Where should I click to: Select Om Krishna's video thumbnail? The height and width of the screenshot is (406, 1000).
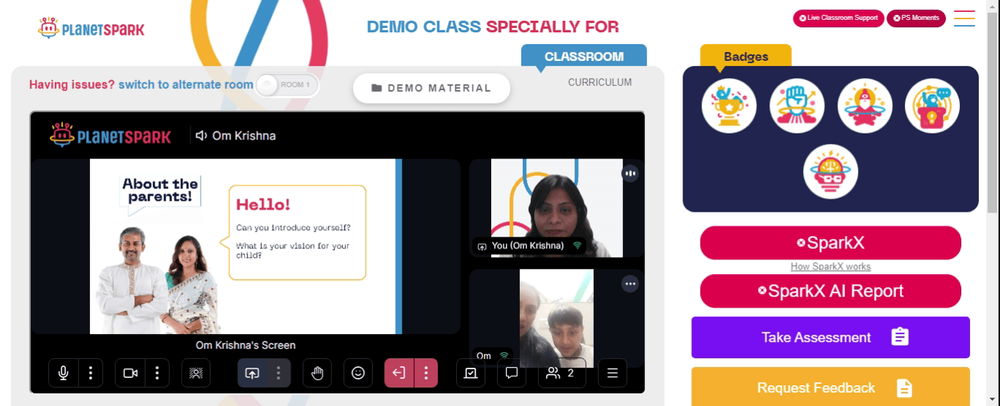[x=556, y=208]
